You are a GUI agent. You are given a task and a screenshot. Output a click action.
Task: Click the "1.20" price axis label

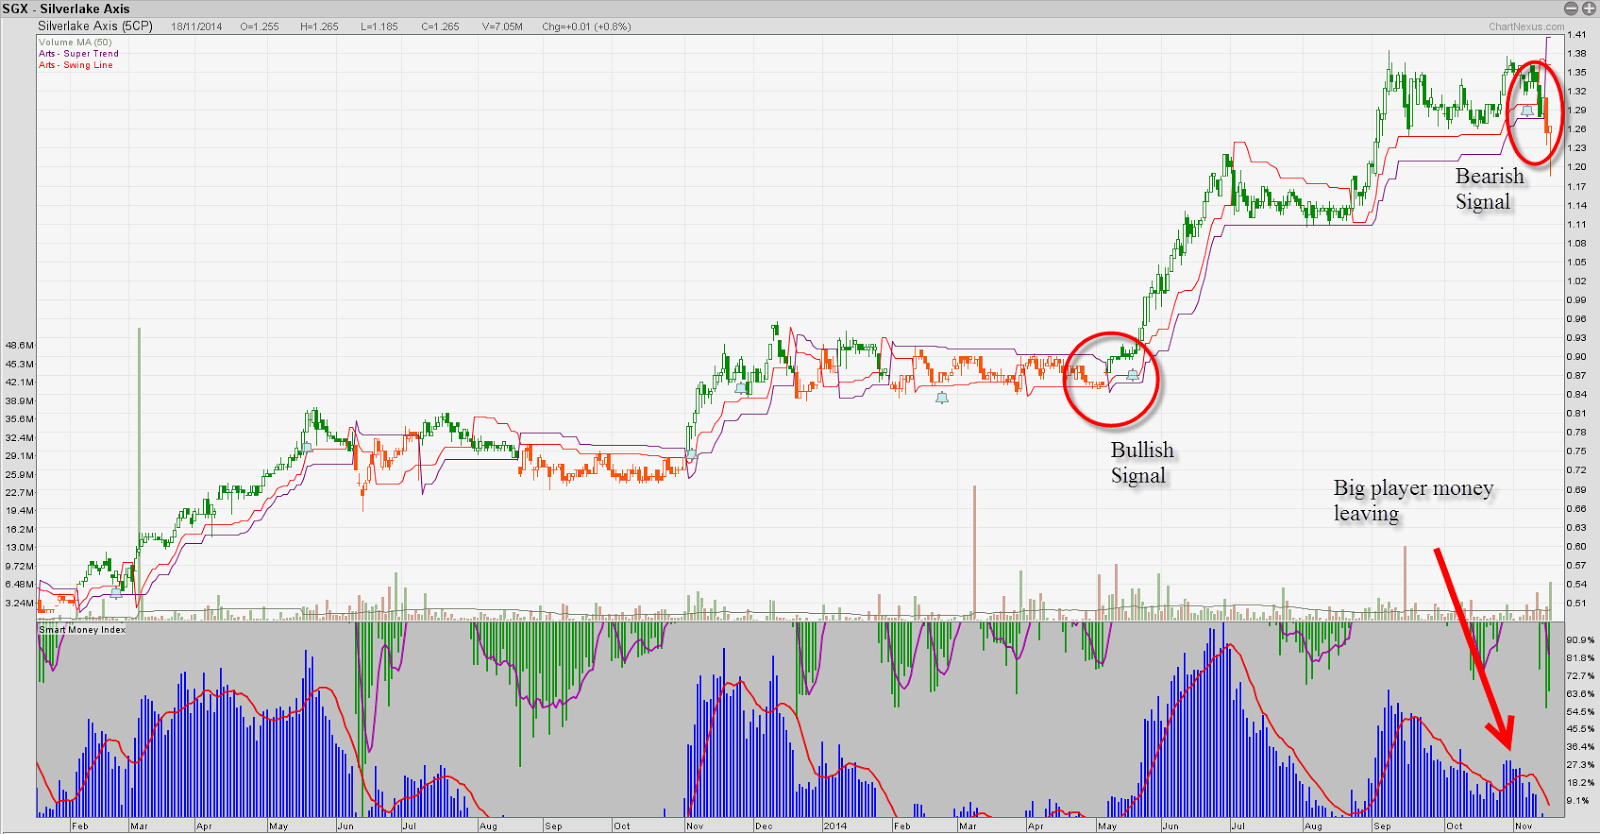[1577, 167]
